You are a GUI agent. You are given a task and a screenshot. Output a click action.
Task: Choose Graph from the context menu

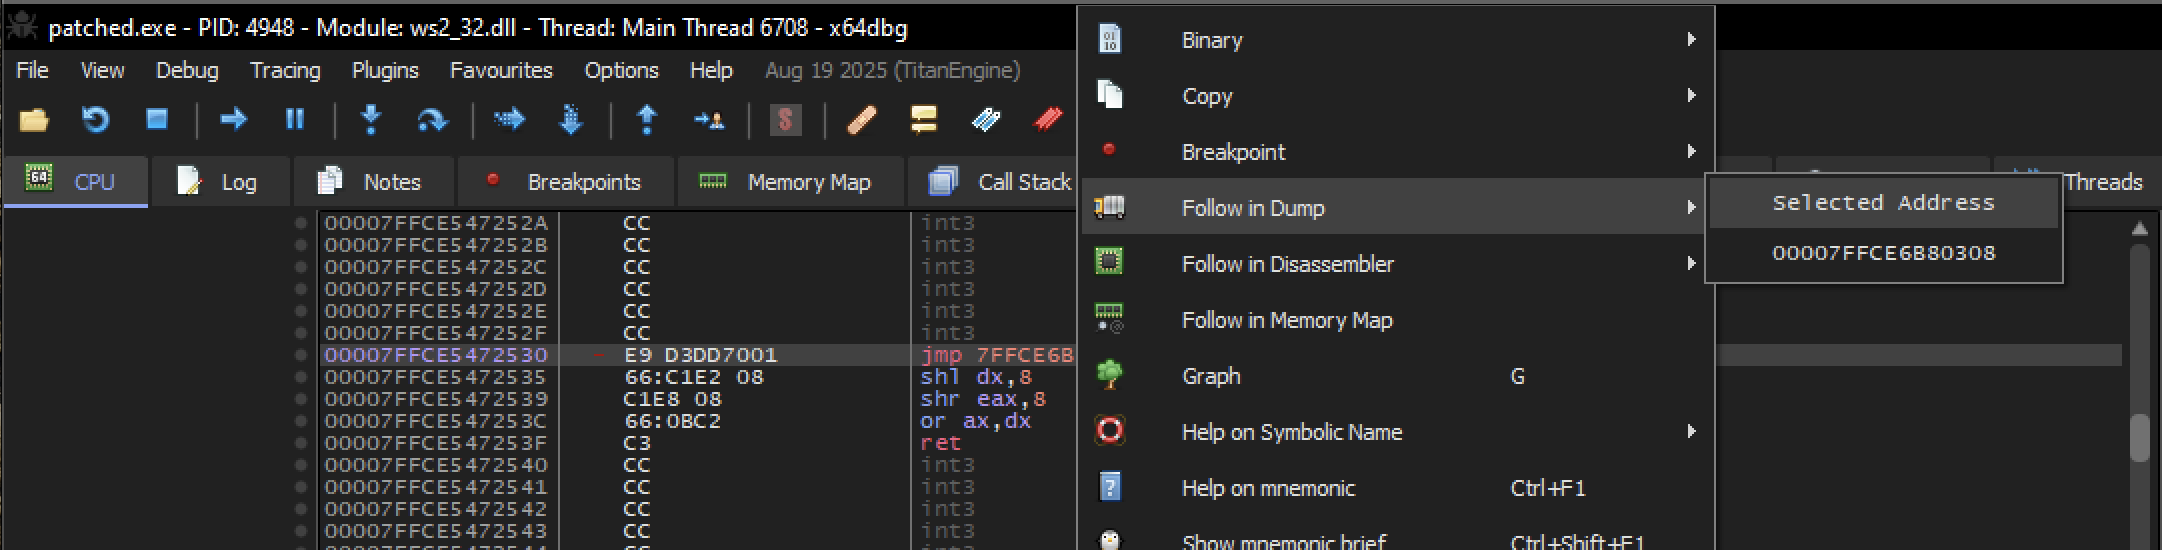pos(1396,376)
